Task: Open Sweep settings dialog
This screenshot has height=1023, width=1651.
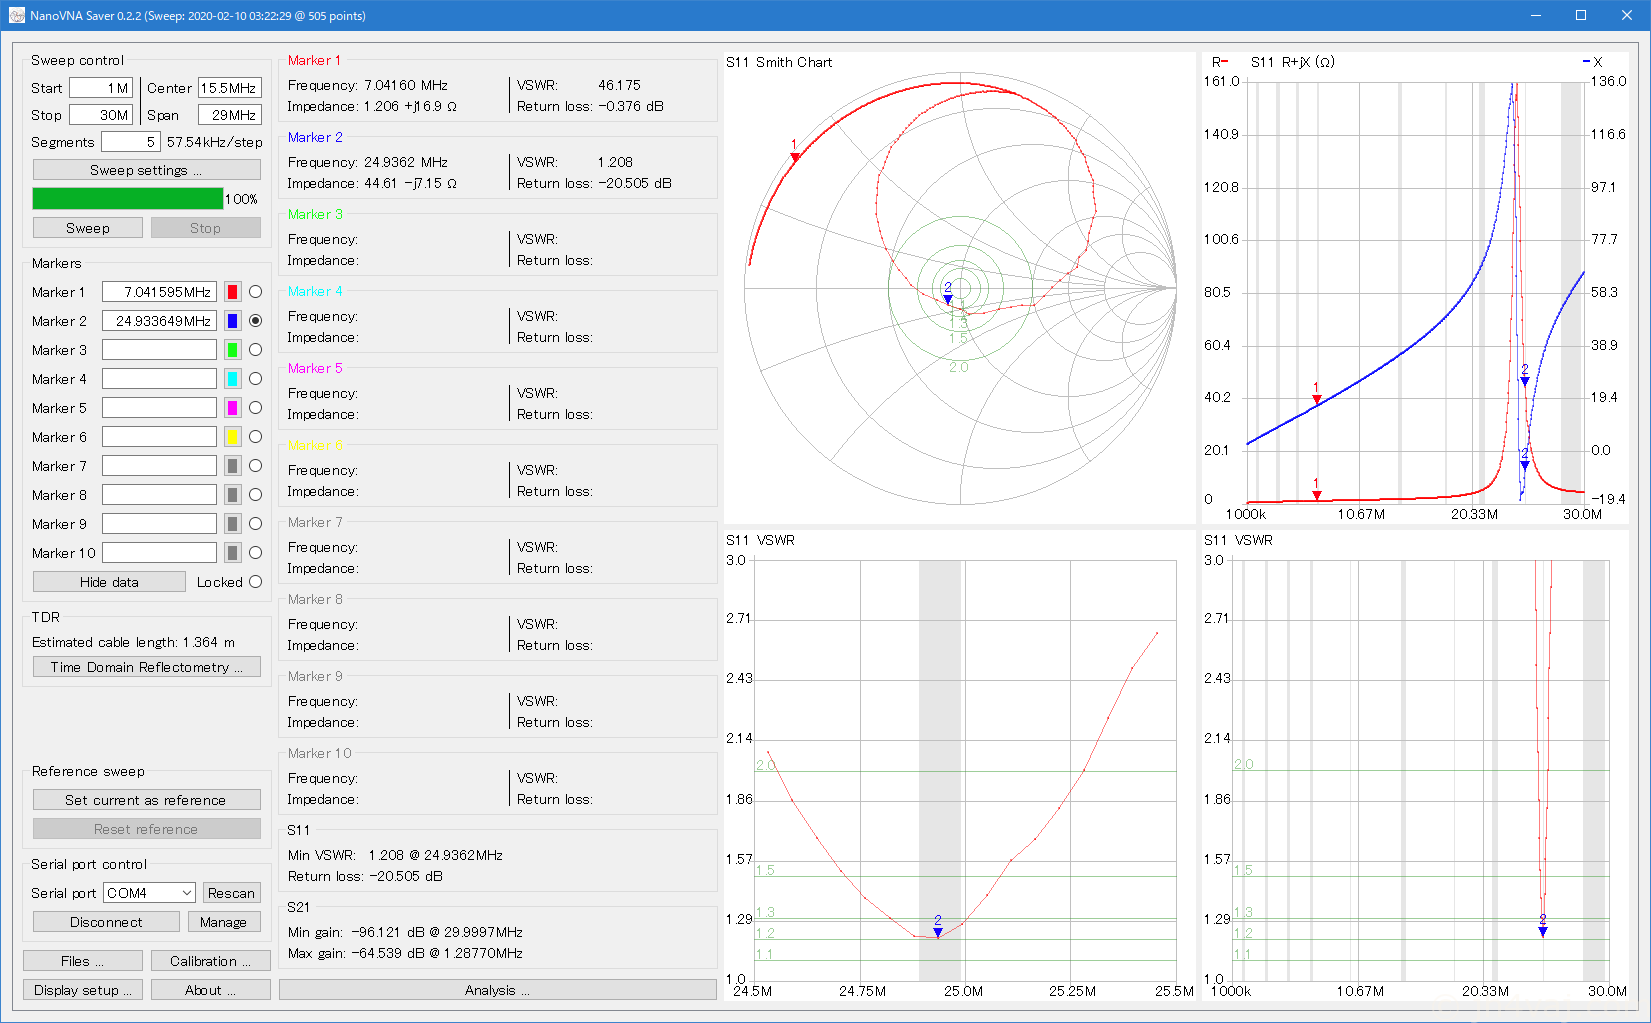Action: [x=147, y=170]
